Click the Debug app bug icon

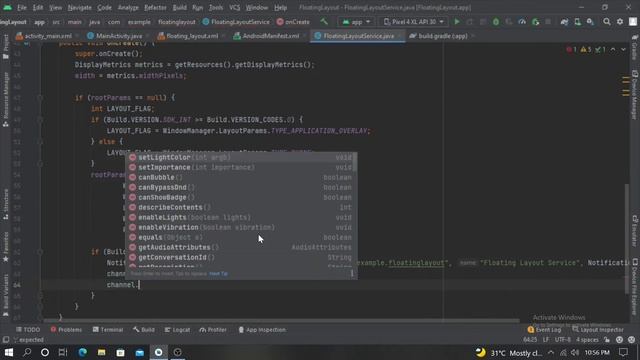pyautogui.click(x=496, y=22)
